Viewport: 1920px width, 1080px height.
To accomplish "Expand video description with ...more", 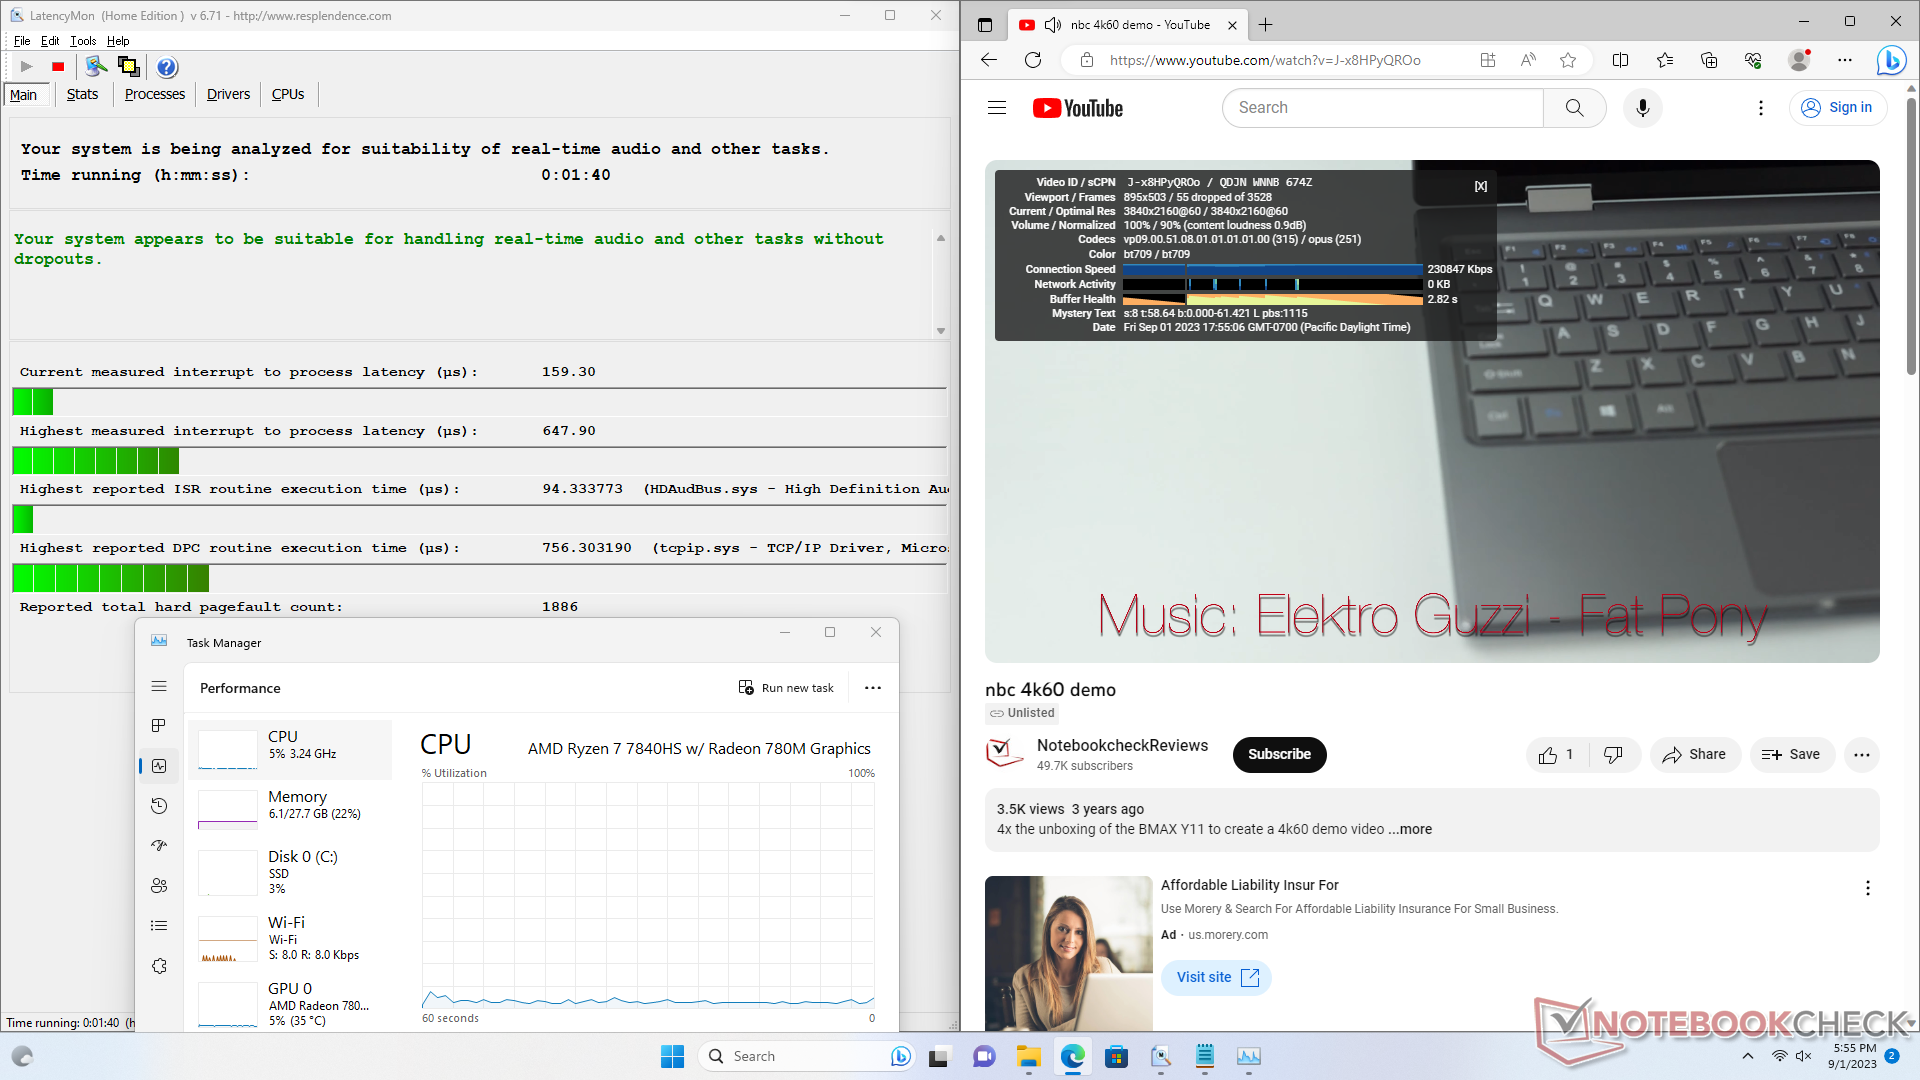I will [1410, 829].
